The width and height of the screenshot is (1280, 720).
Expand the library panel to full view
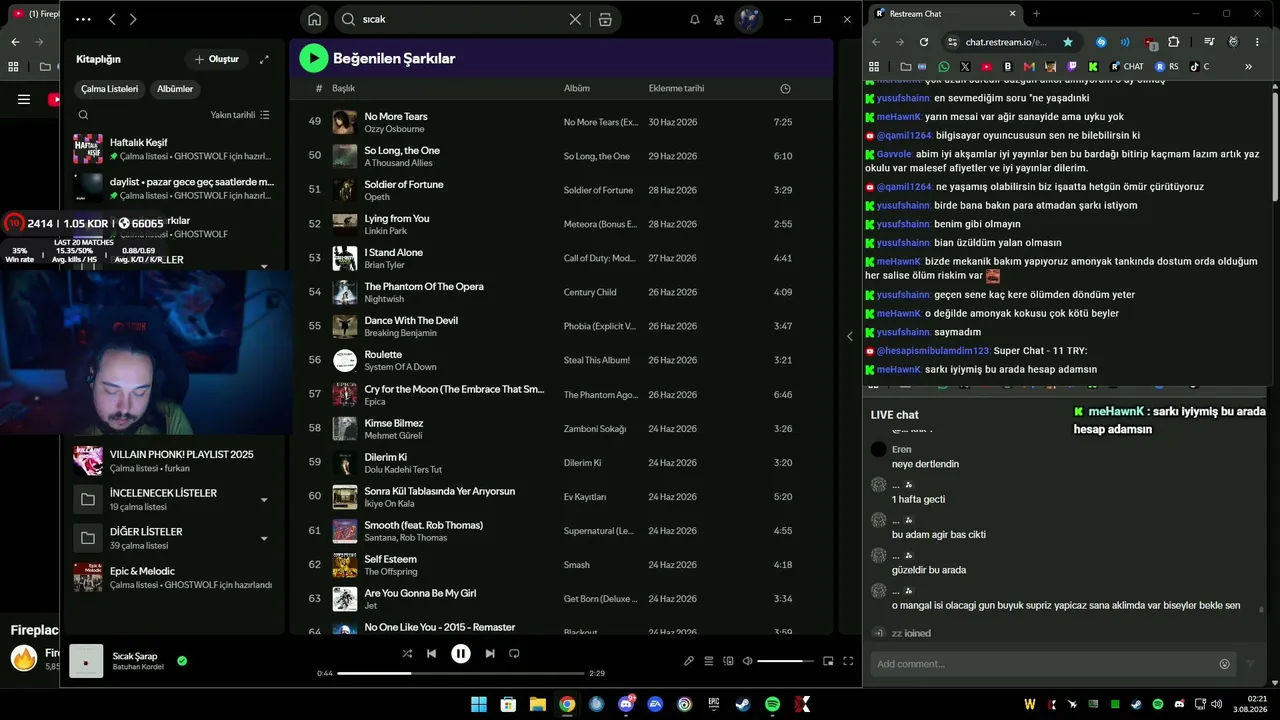click(x=264, y=59)
